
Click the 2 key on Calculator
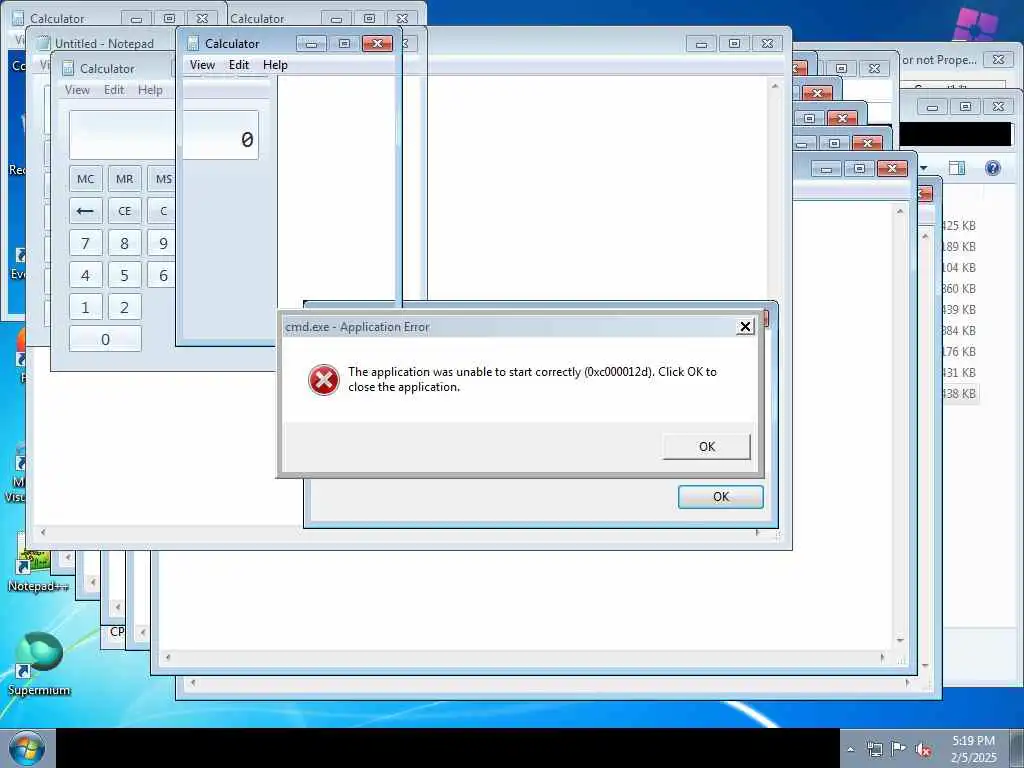click(125, 308)
